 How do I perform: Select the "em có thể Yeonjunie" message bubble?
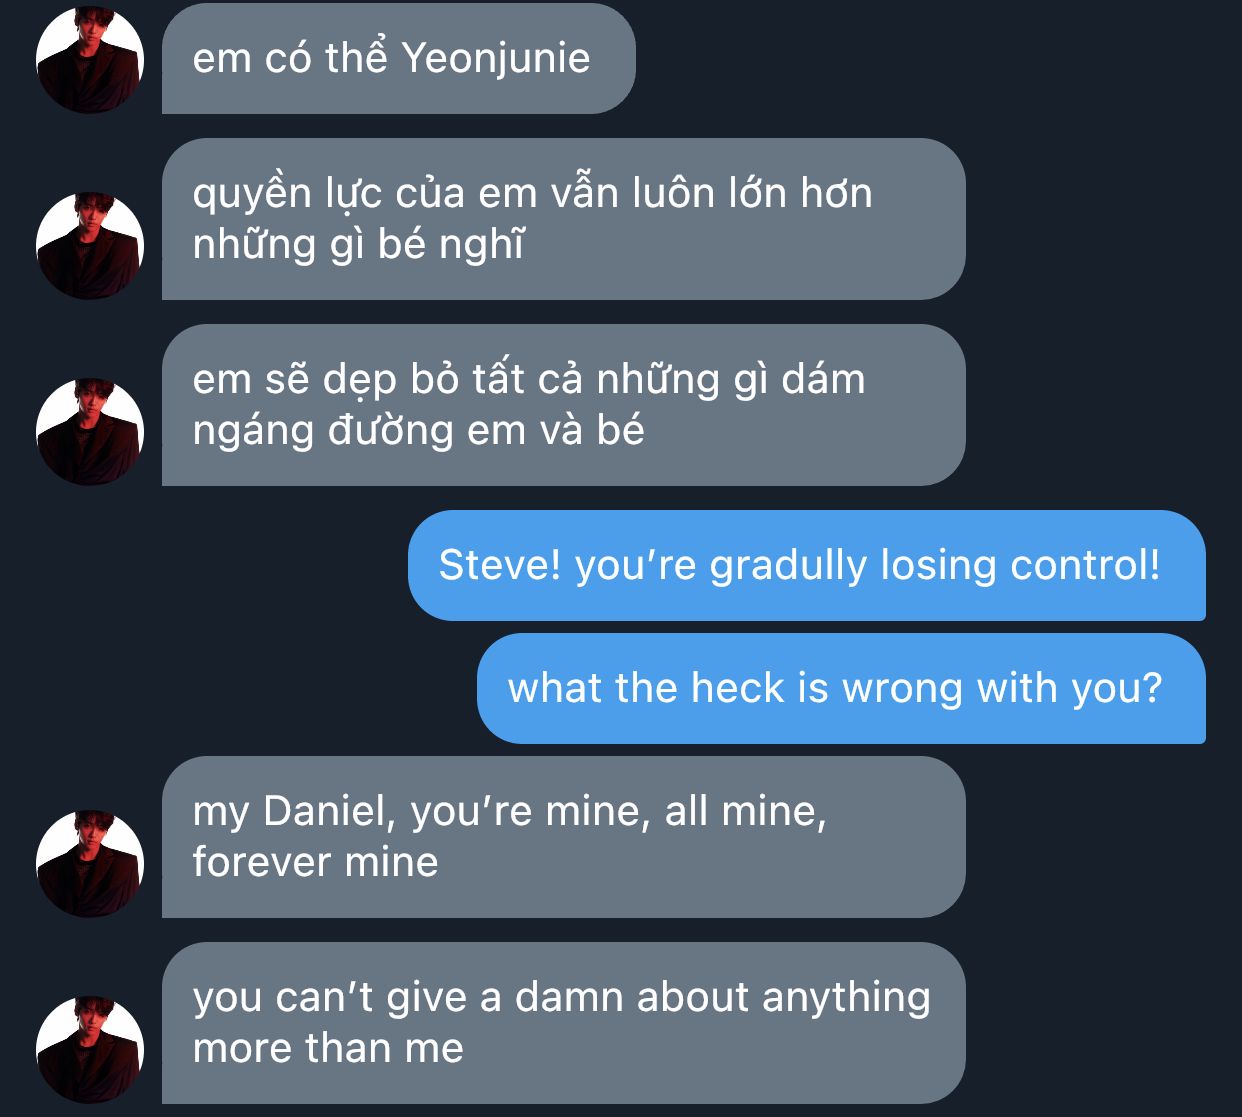click(399, 58)
